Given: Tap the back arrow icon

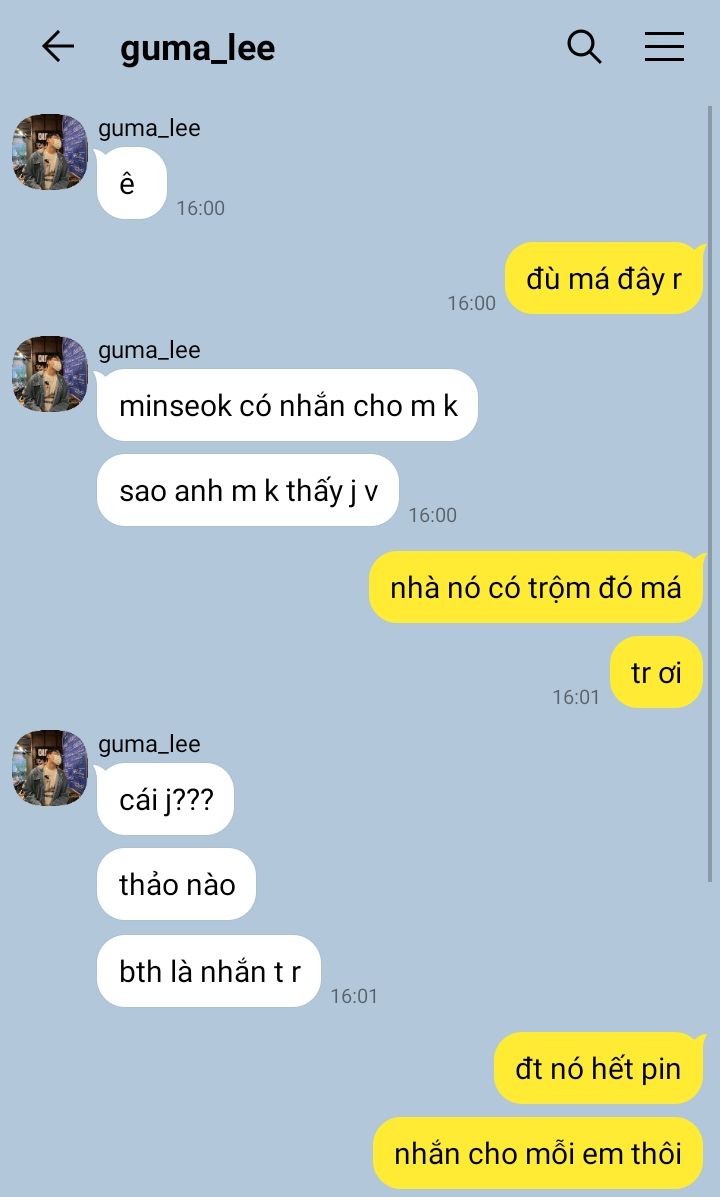Looking at the screenshot, I should pyautogui.click(x=58, y=47).
